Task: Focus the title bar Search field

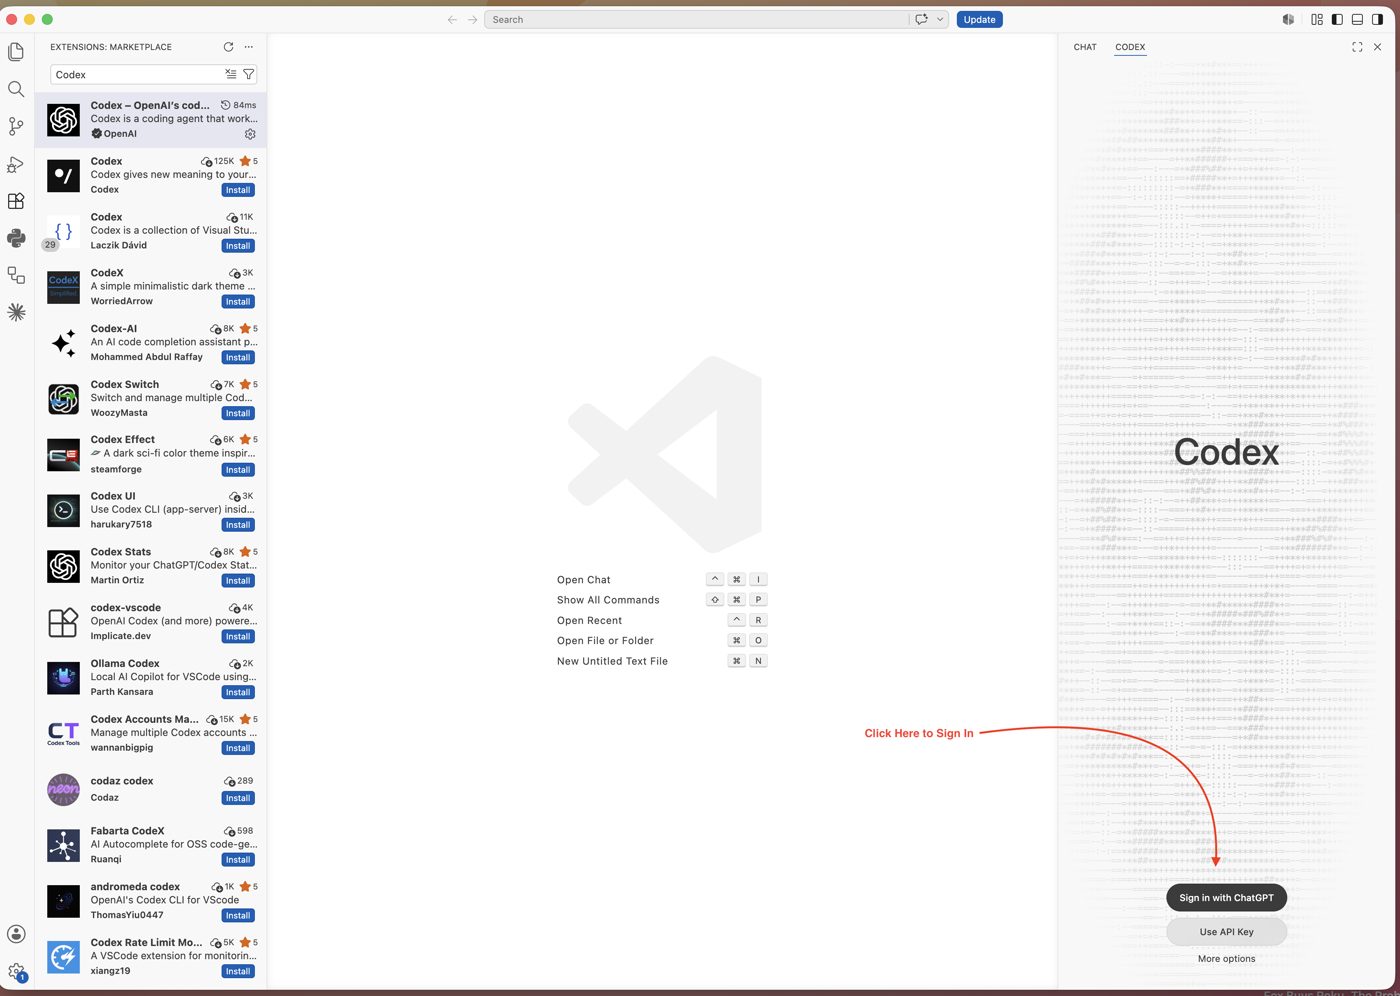Action: click(x=696, y=19)
